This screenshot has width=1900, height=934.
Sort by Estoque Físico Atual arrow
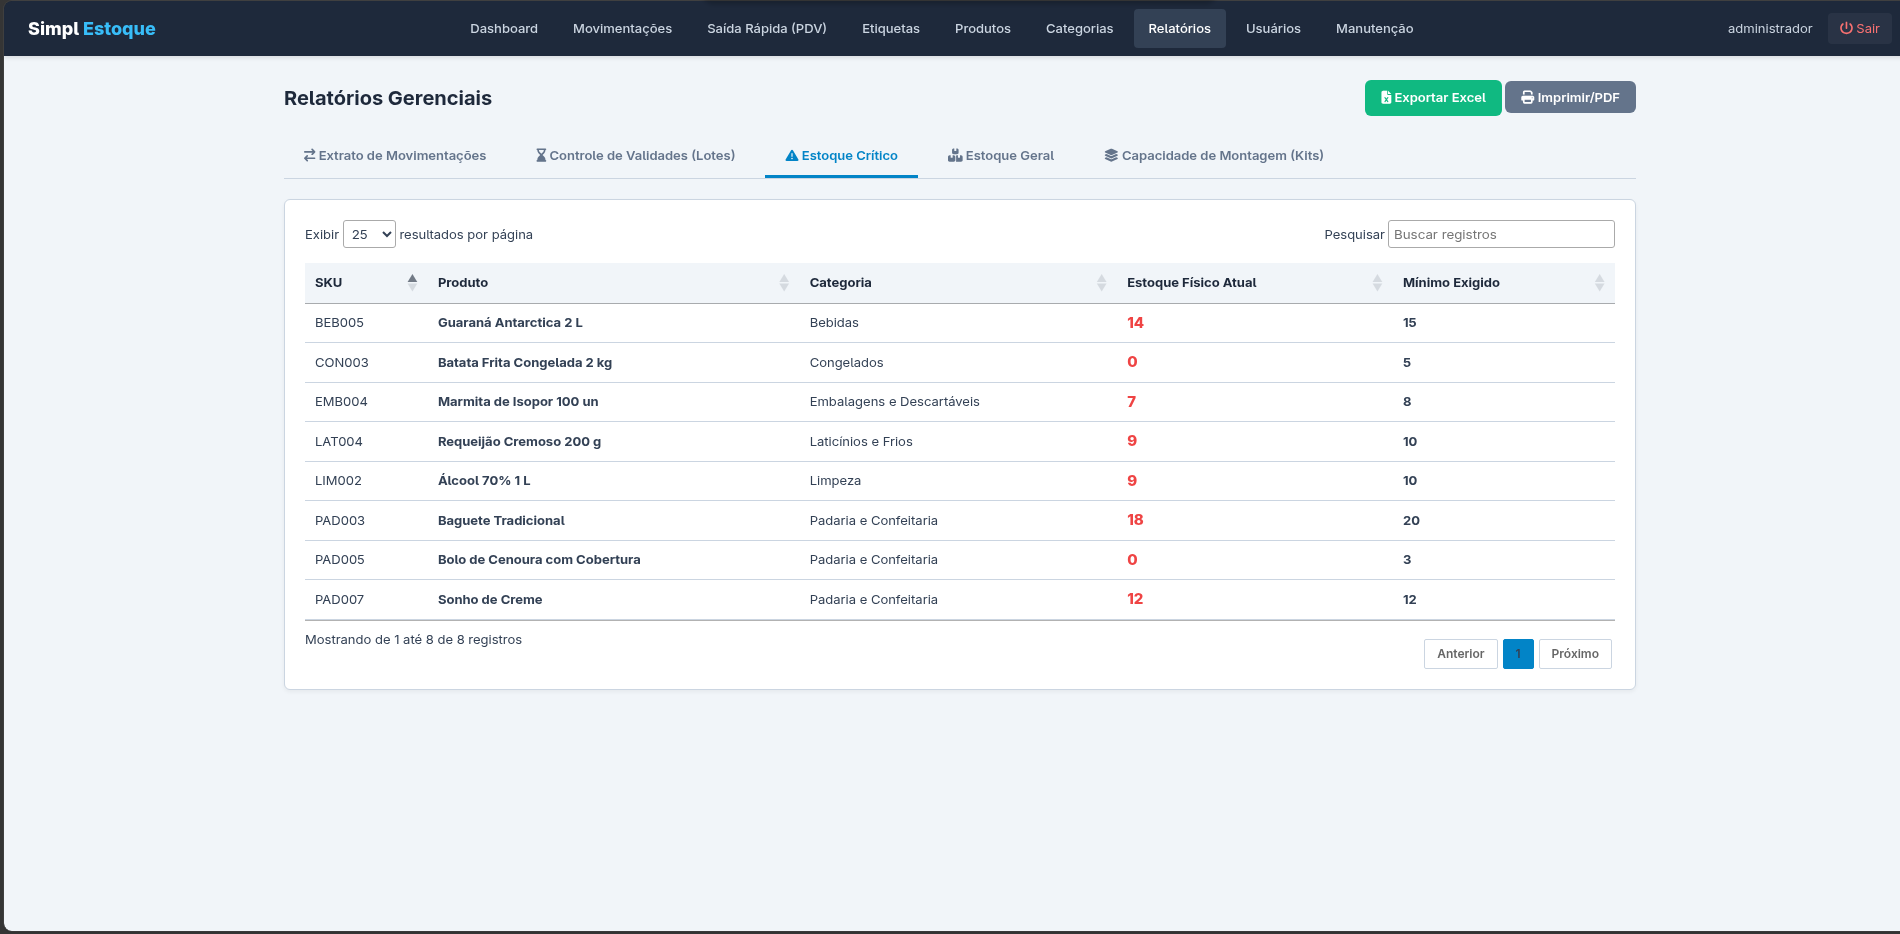[1377, 283]
